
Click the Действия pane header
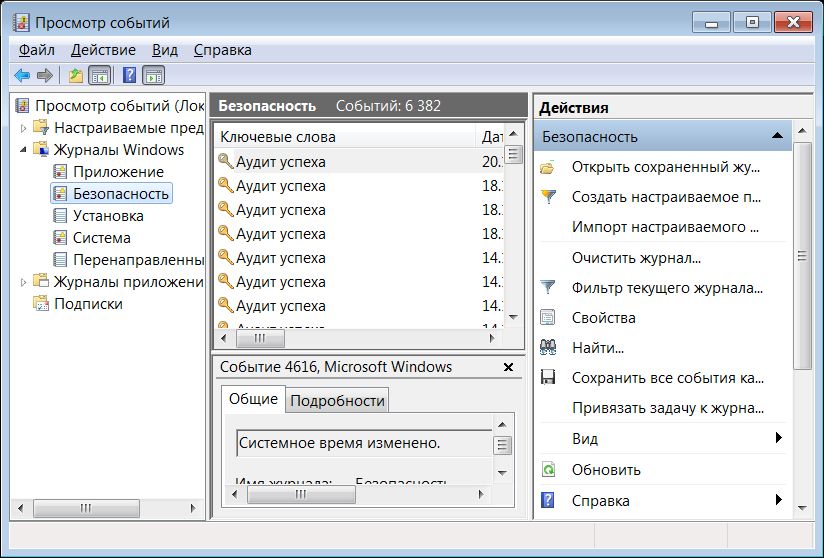pos(673,108)
